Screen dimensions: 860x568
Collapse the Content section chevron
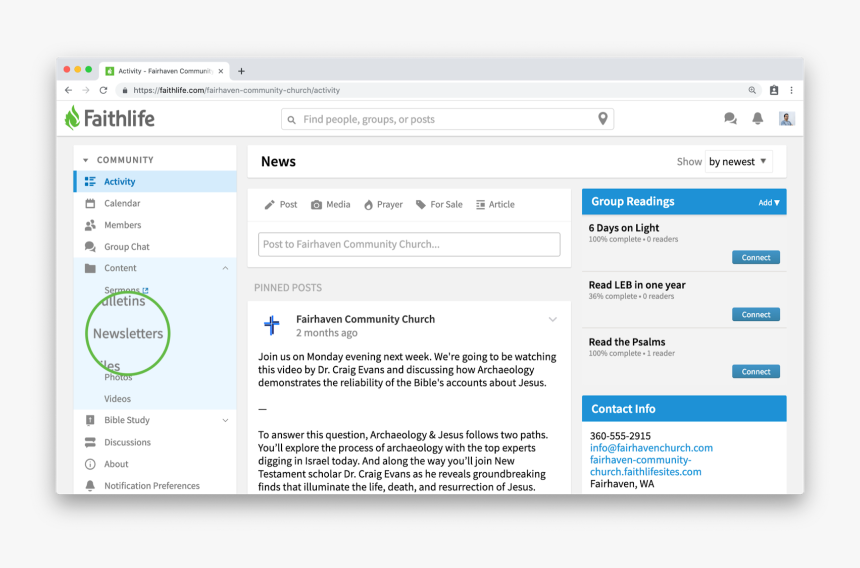click(225, 268)
